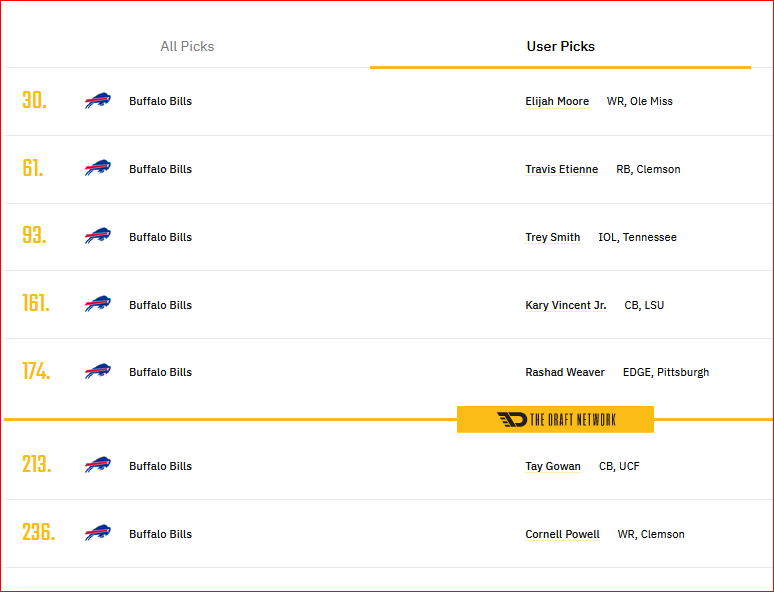Screen dimensions: 774x592
Task: Click the Bills logo at pick 161
Action: point(98,304)
